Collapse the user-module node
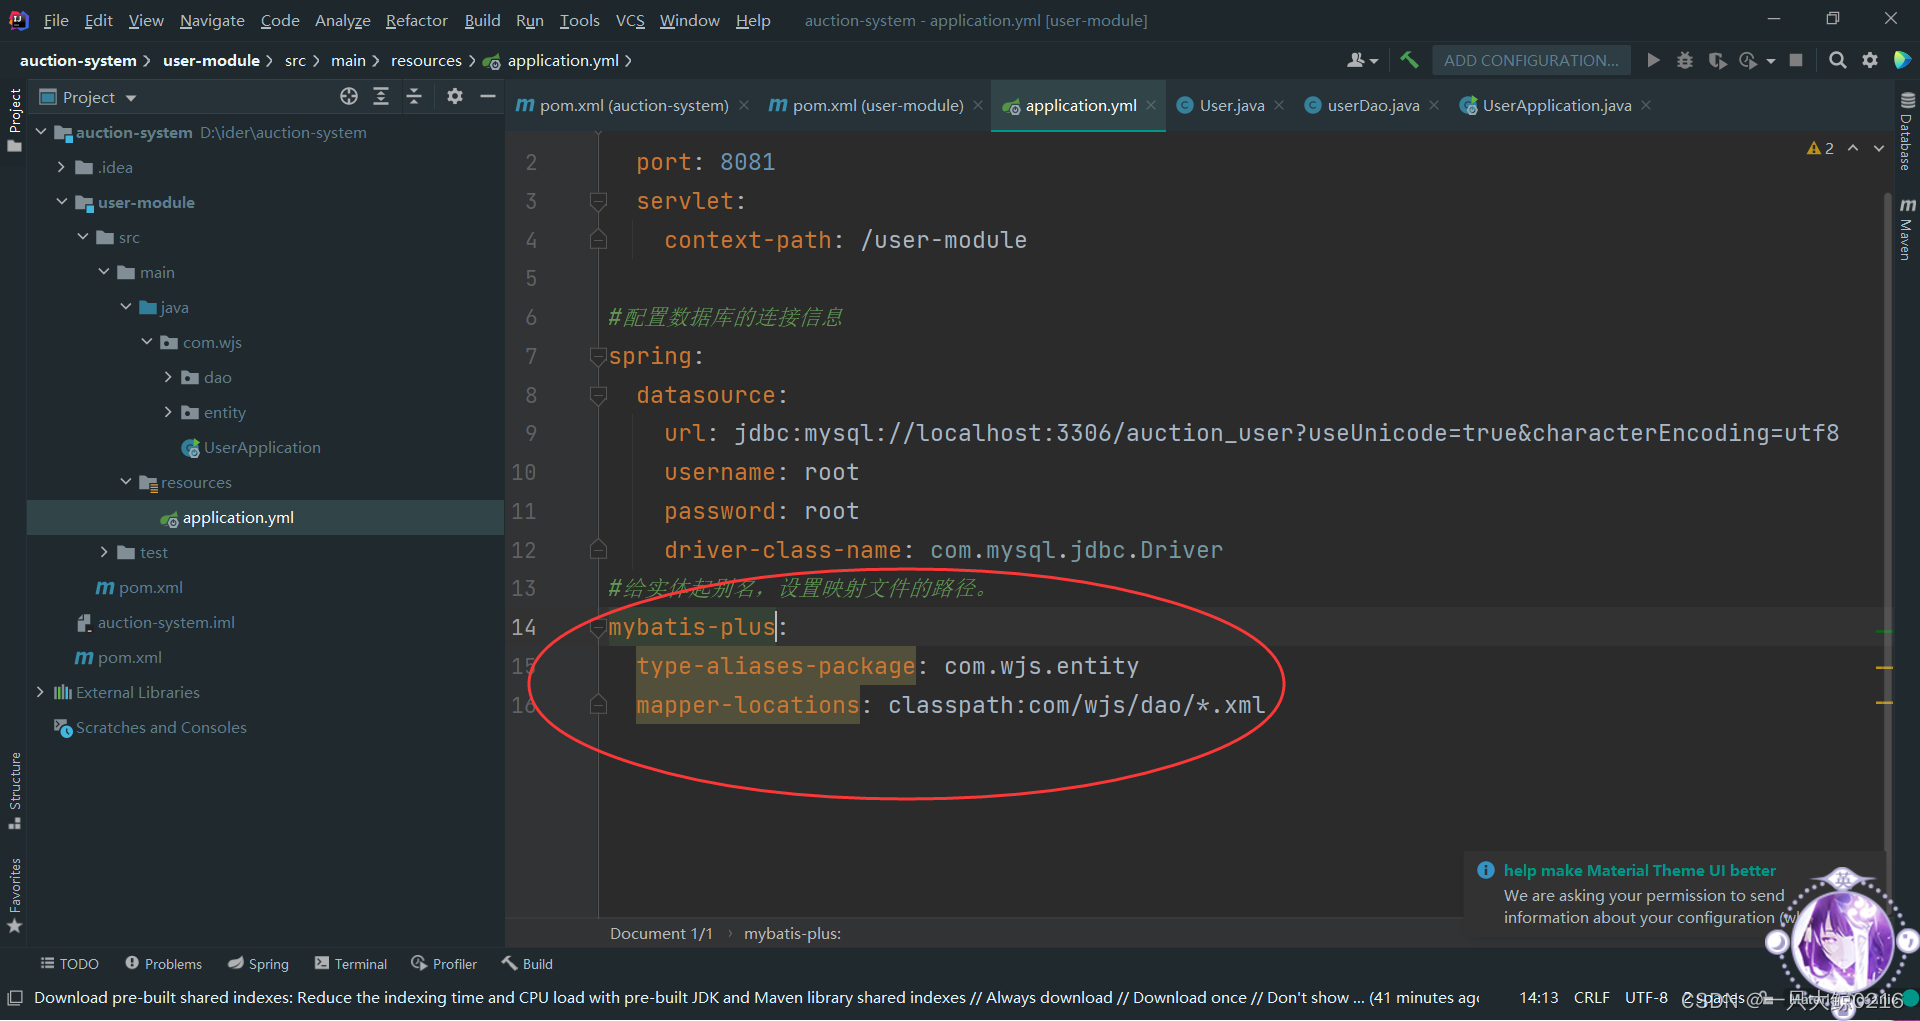Image resolution: width=1920 pixels, height=1021 pixels. click(62, 202)
